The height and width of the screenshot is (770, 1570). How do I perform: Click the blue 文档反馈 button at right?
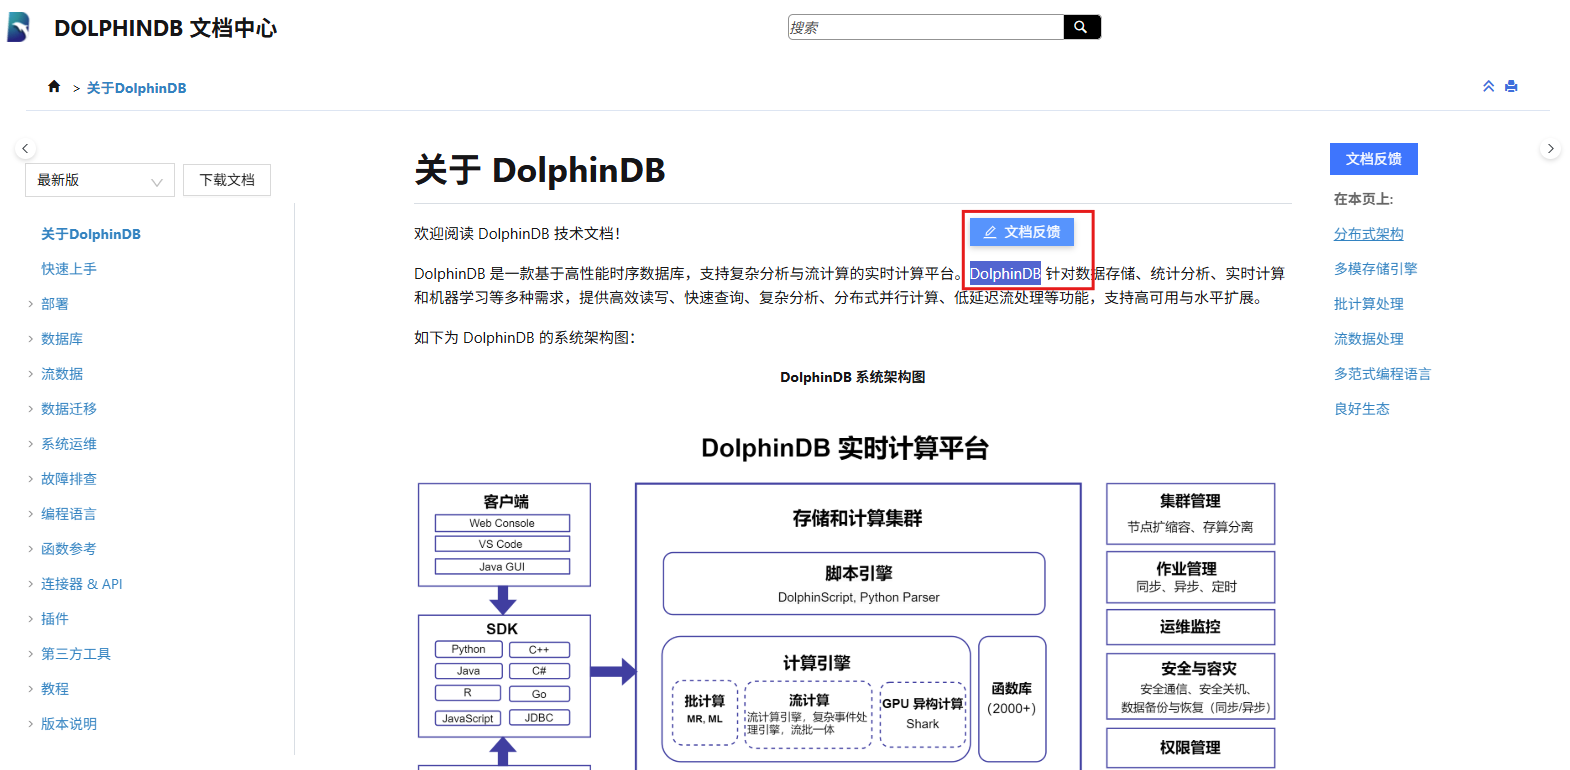1374,159
